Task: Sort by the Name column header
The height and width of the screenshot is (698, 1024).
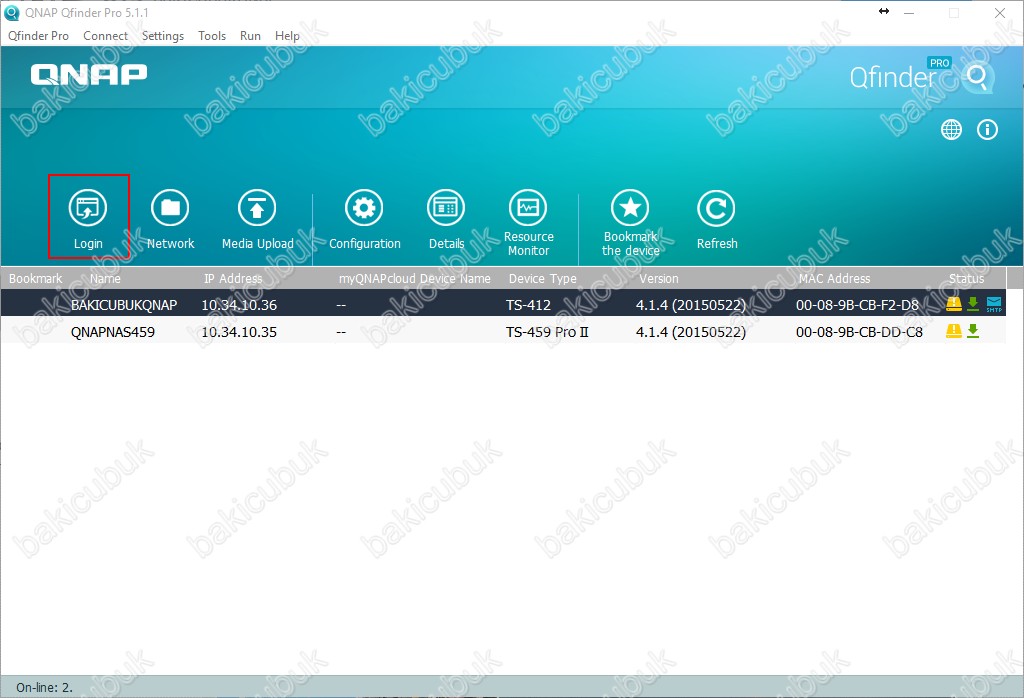Action: [105, 278]
